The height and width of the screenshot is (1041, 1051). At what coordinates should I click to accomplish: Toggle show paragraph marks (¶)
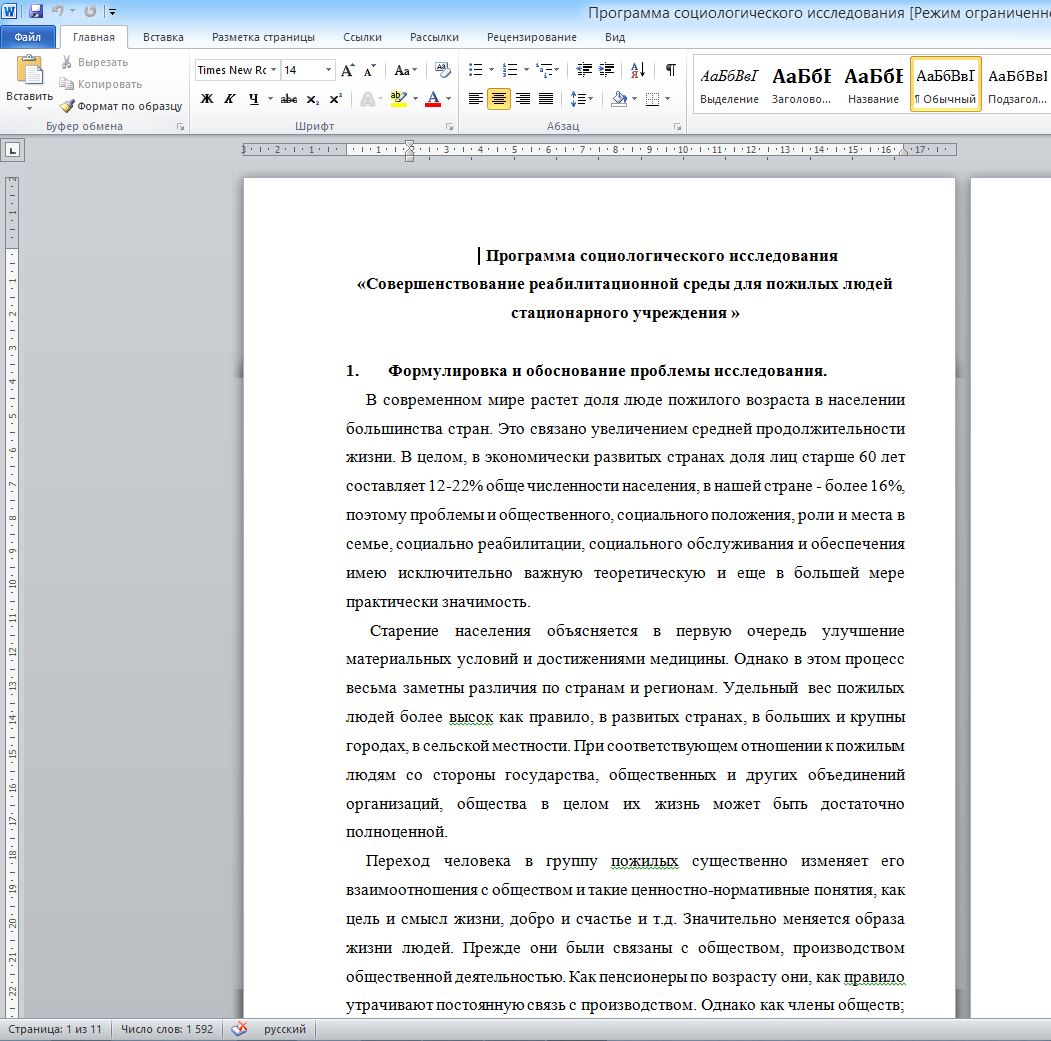(670, 70)
